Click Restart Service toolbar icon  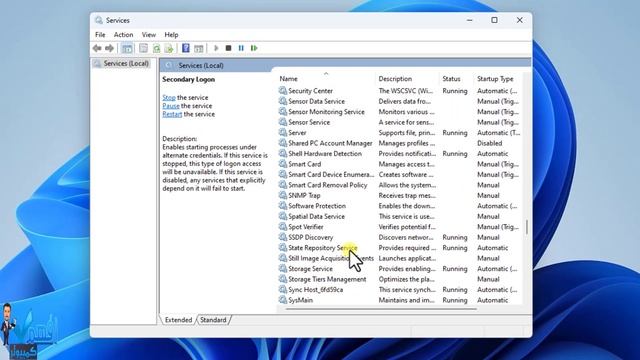click(x=254, y=48)
